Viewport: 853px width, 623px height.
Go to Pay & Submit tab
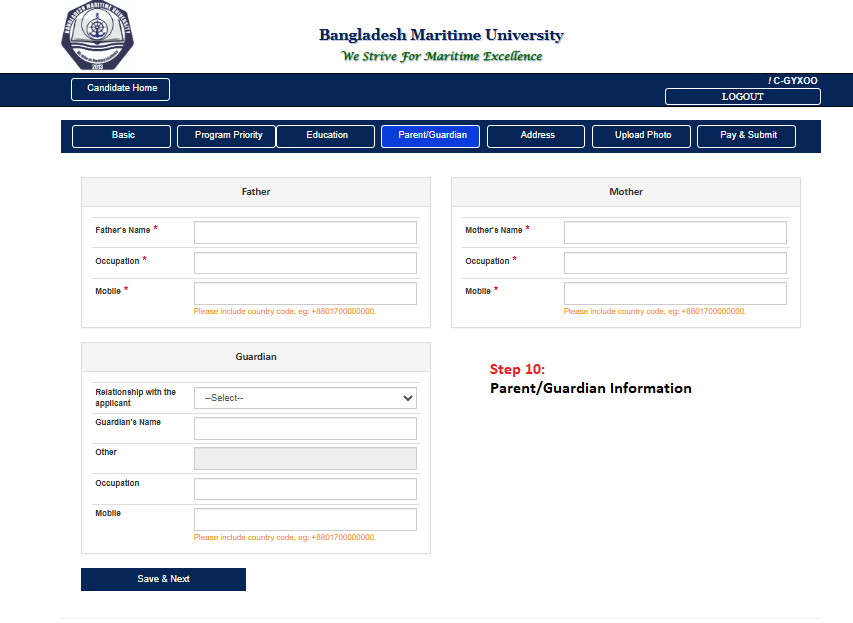coord(747,136)
